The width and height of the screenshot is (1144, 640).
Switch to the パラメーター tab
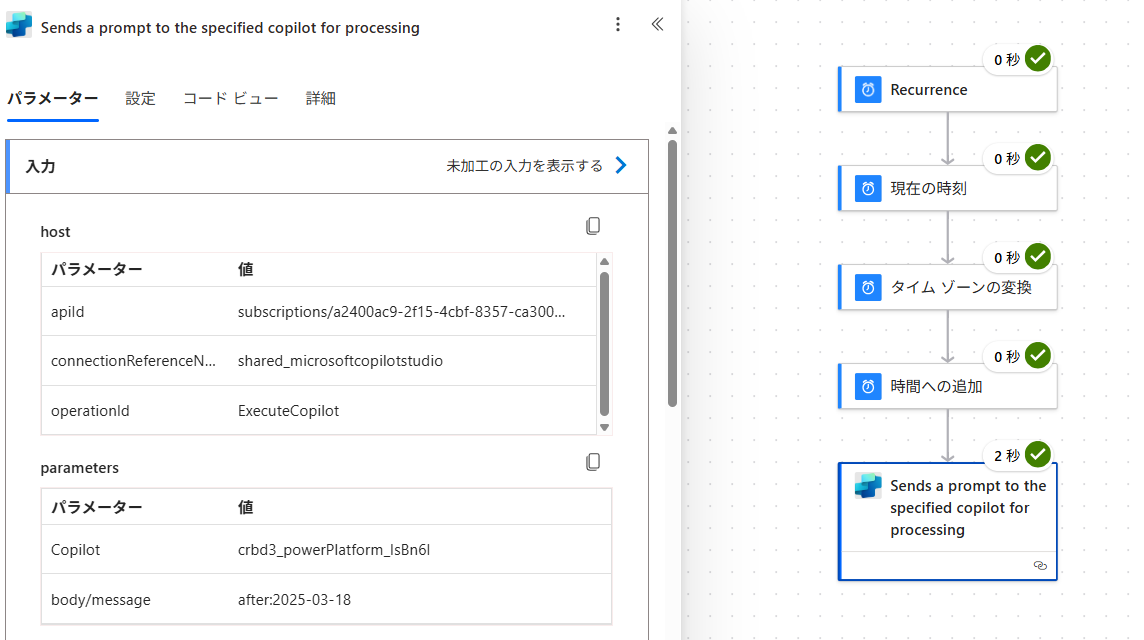click(x=53, y=99)
